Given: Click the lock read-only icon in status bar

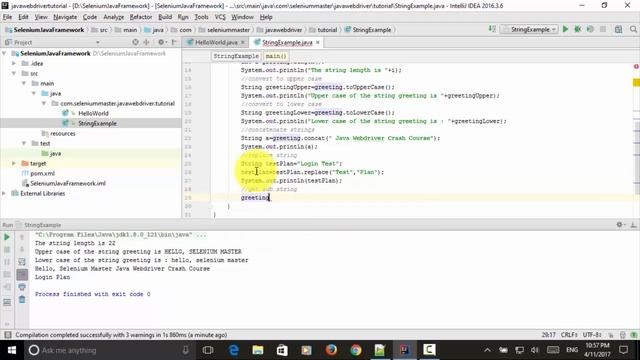Looking at the screenshot, I should pos(611,335).
